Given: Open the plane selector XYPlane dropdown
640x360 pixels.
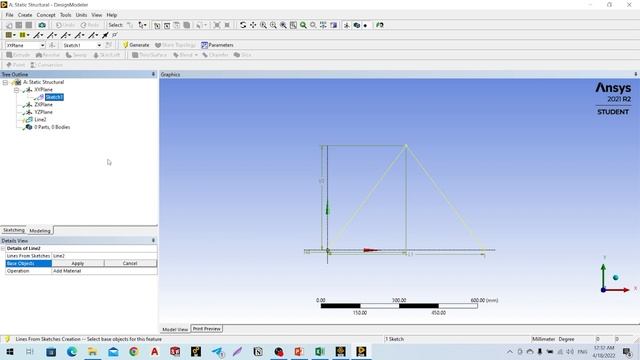Looking at the screenshot, I should (x=42, y=45).
